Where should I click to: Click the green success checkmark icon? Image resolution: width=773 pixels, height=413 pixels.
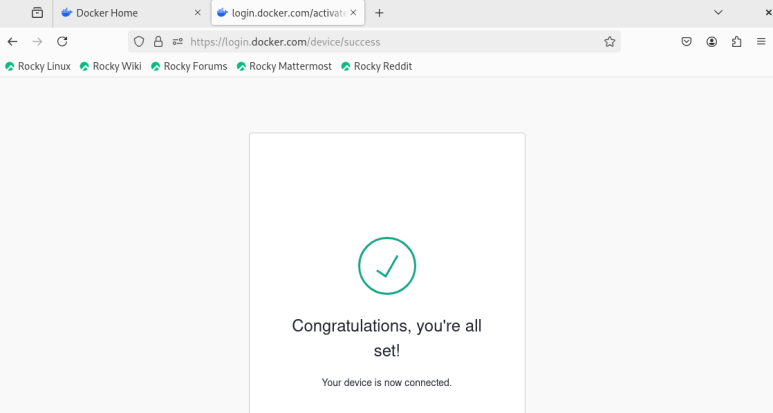[387, 266]
